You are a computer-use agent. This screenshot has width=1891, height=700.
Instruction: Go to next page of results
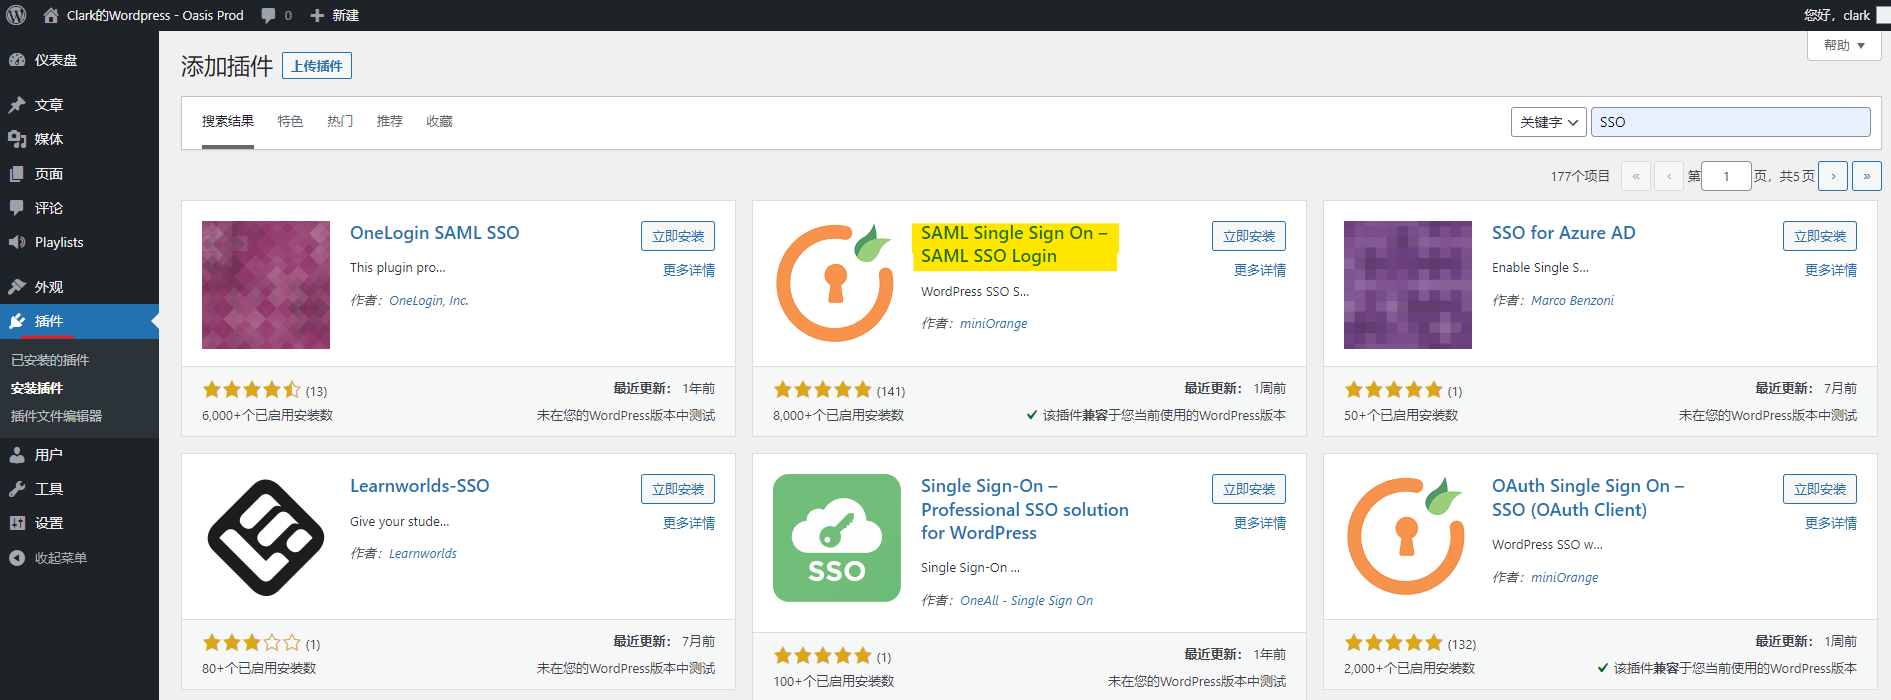[1832, 176]
